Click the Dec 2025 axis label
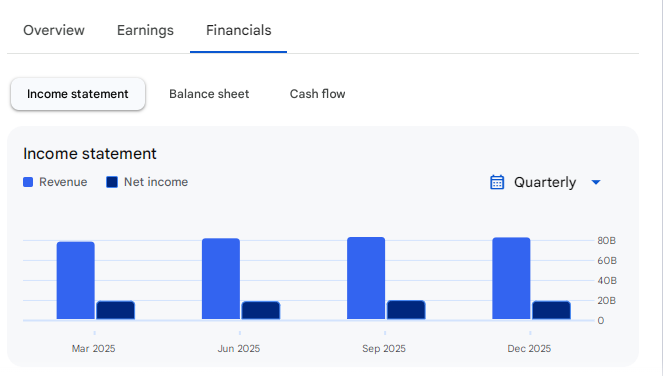 (529, 349)
